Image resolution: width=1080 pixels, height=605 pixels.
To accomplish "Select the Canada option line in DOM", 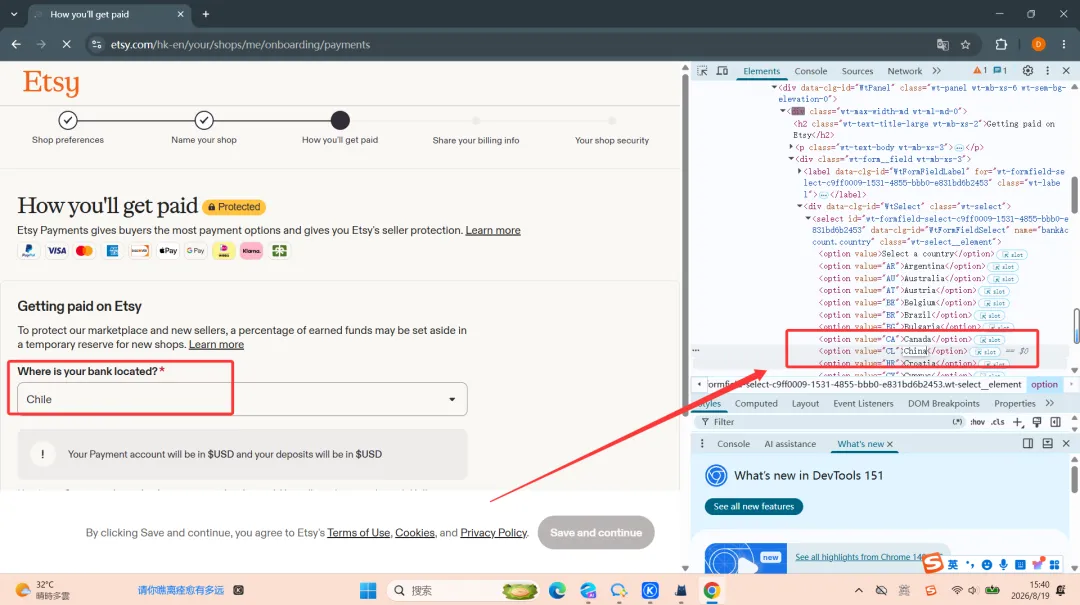I will pos(895,340).
